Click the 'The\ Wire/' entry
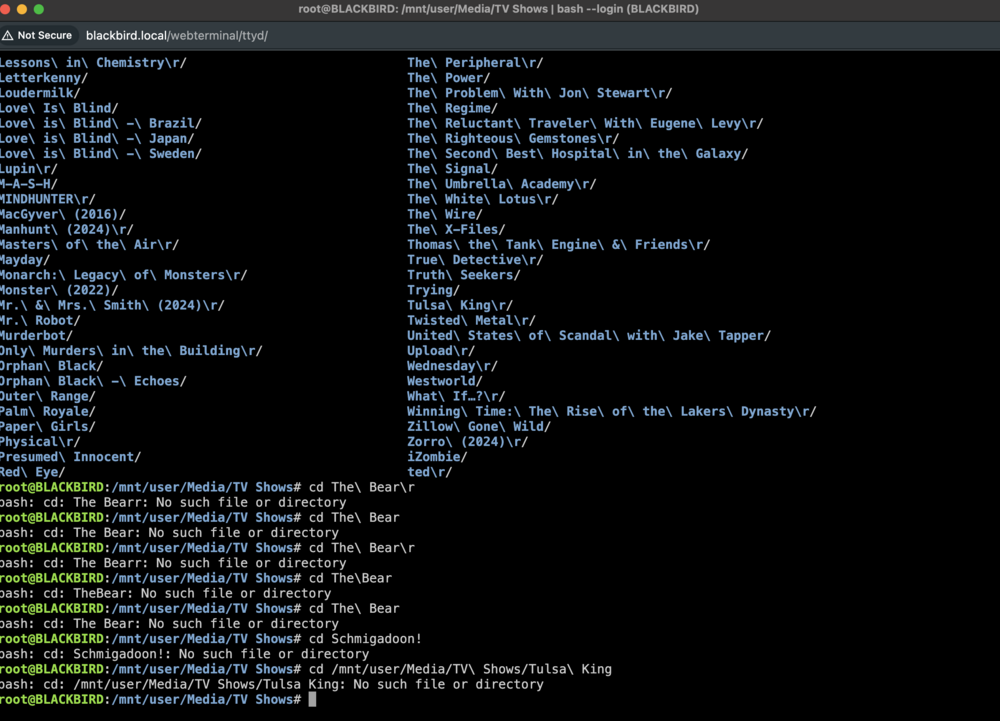The width and height of the screenshot is (1000, 721). point(445,214)
